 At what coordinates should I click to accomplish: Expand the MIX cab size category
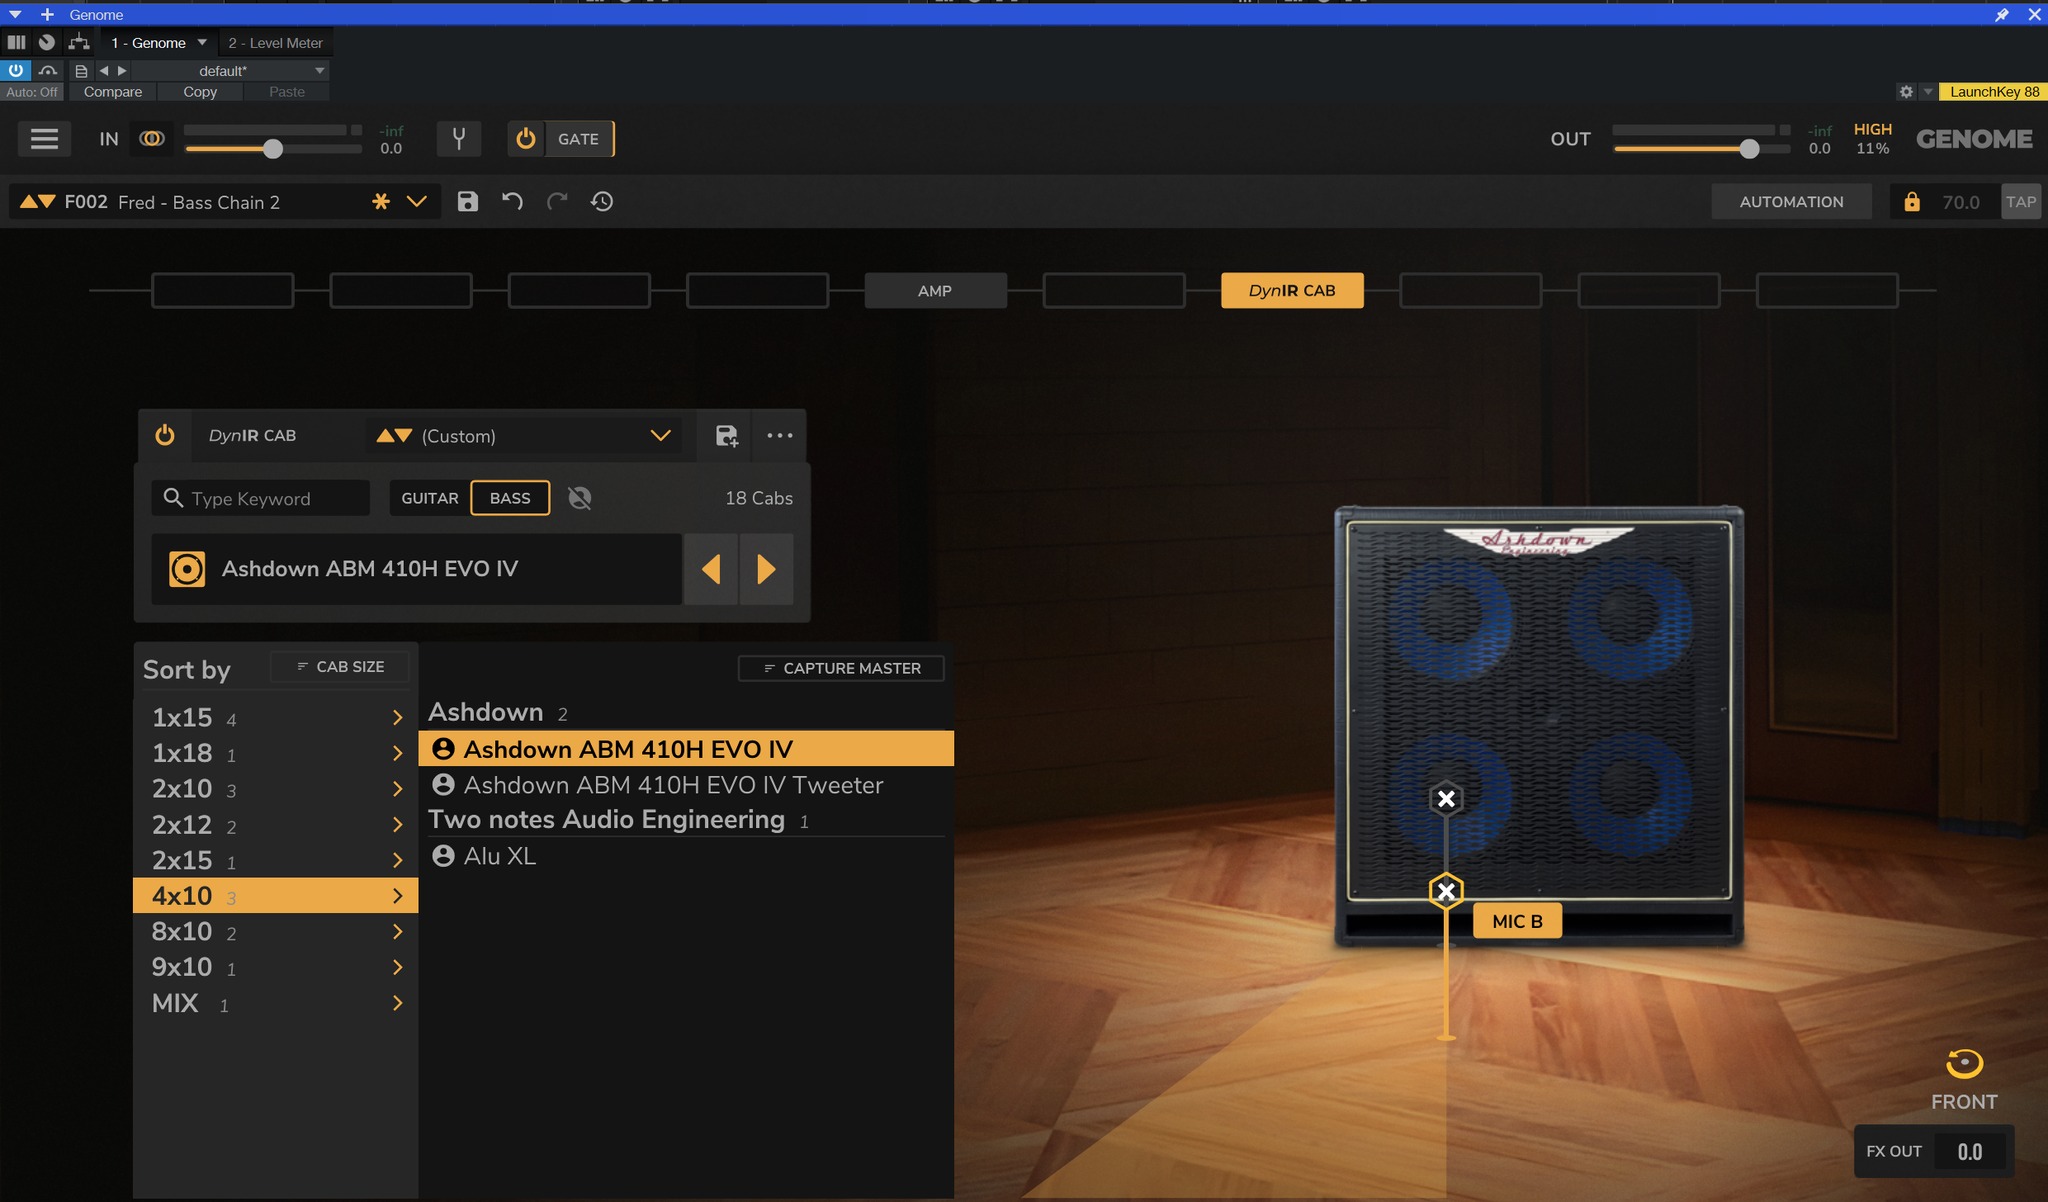[x=275, y=1003]
